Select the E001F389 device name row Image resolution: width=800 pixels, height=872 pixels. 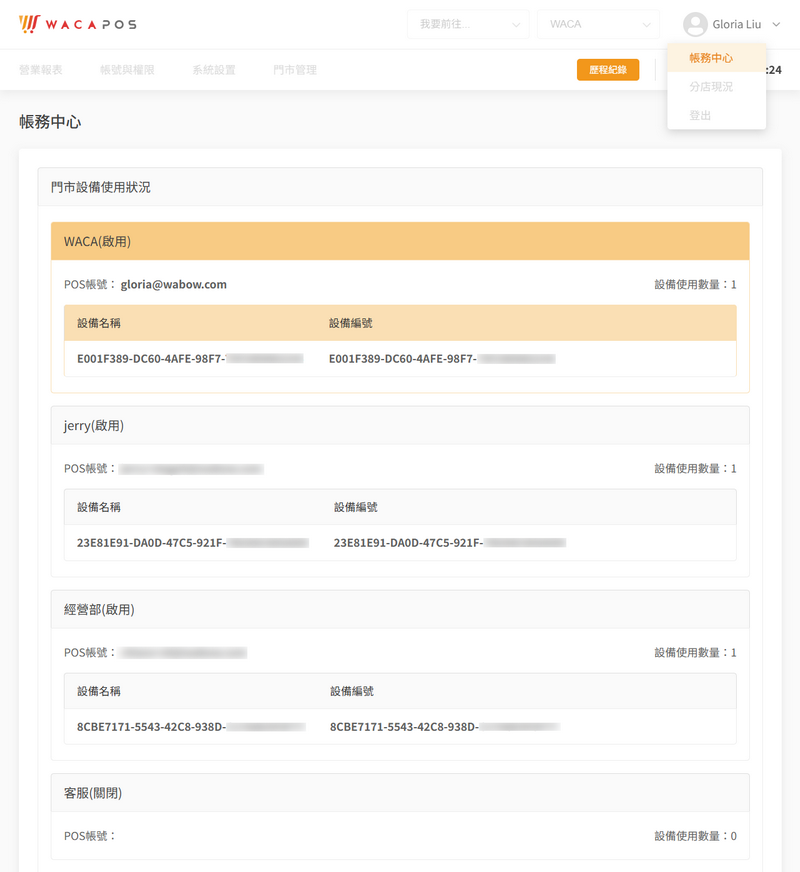[x=190, y=358]
